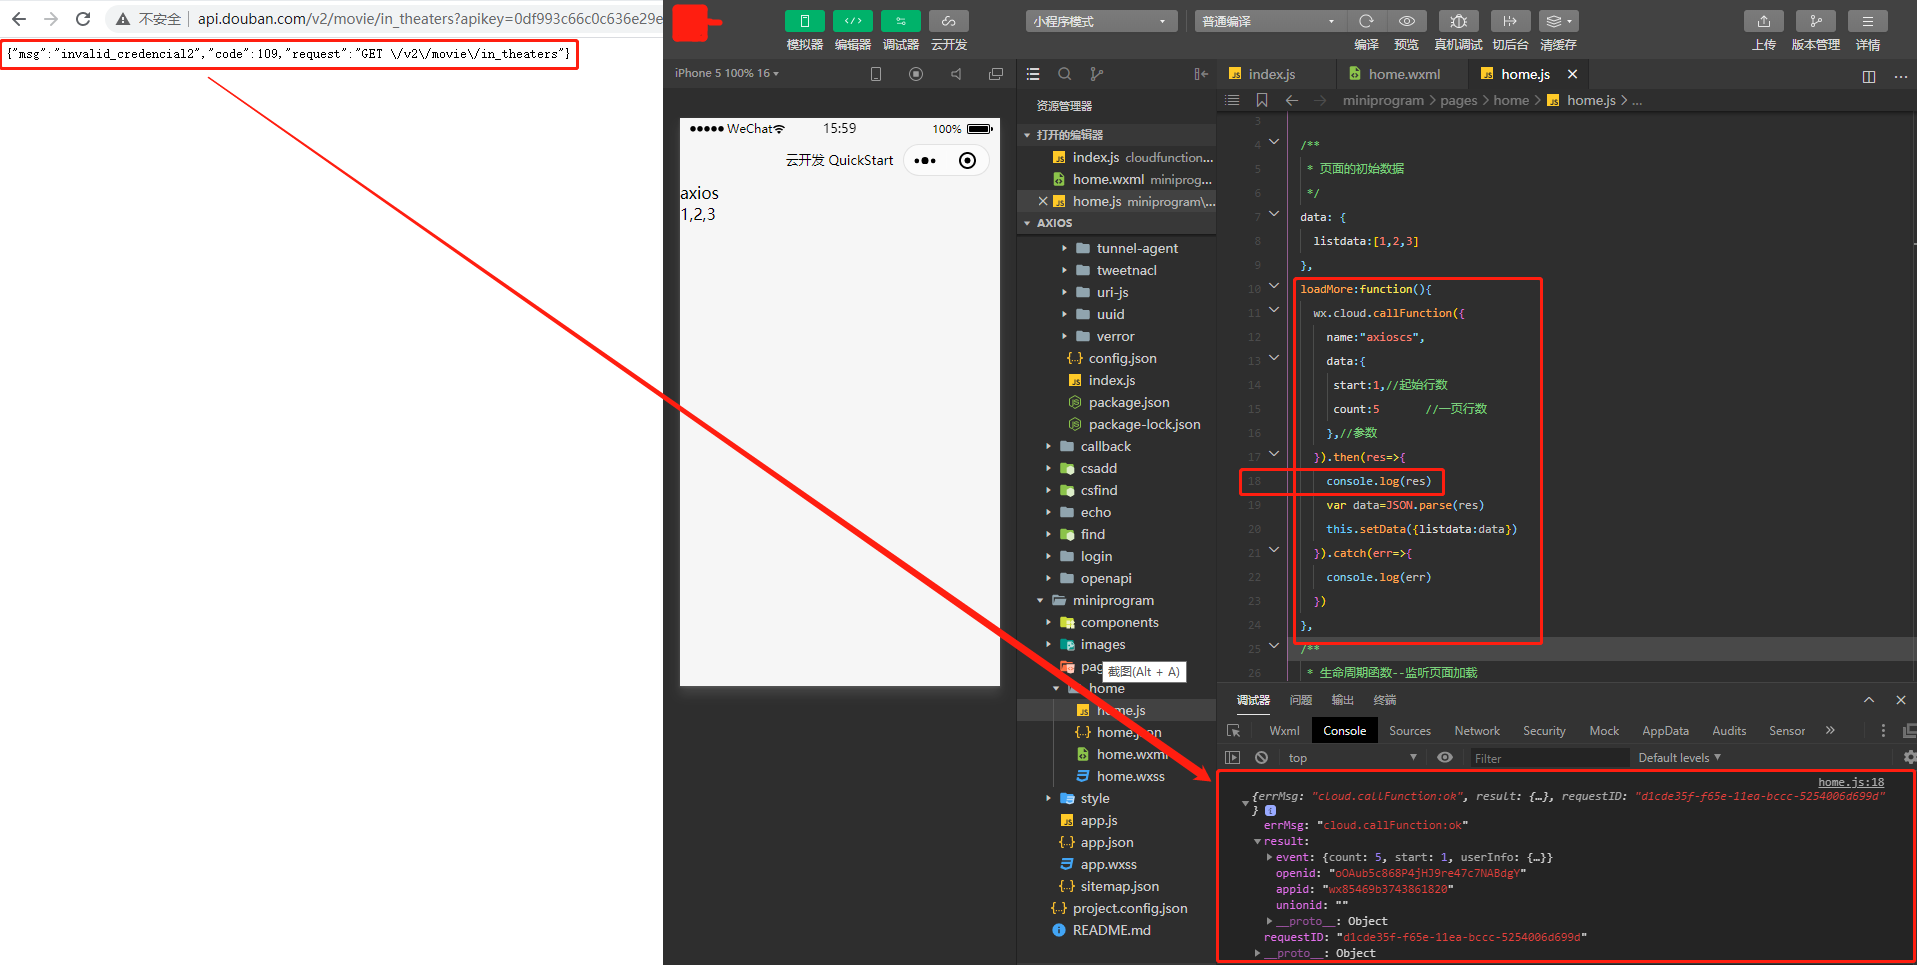Expand the tunnel-agent folder

point(1137,248)
